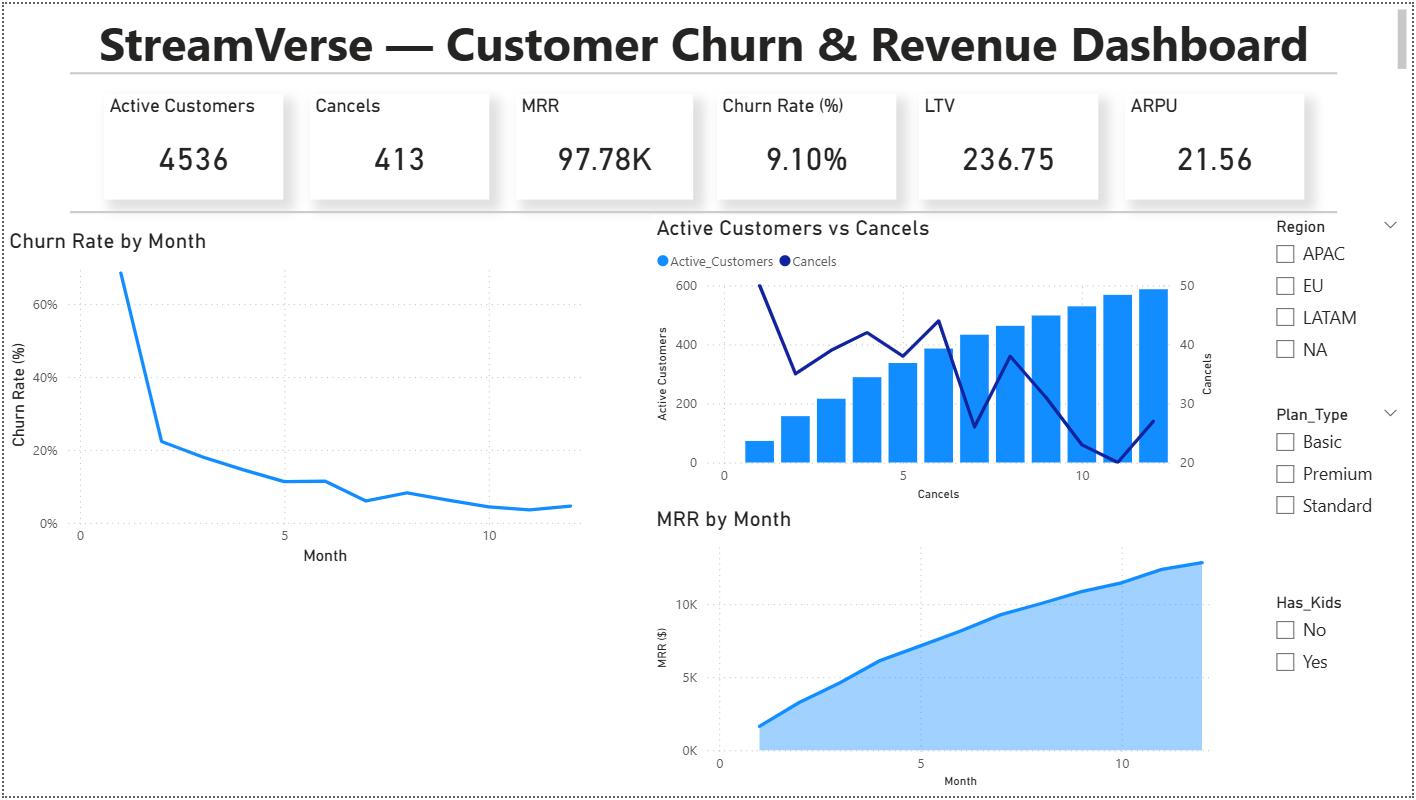Click the ARPU value 21.56

coord(1215,159)
